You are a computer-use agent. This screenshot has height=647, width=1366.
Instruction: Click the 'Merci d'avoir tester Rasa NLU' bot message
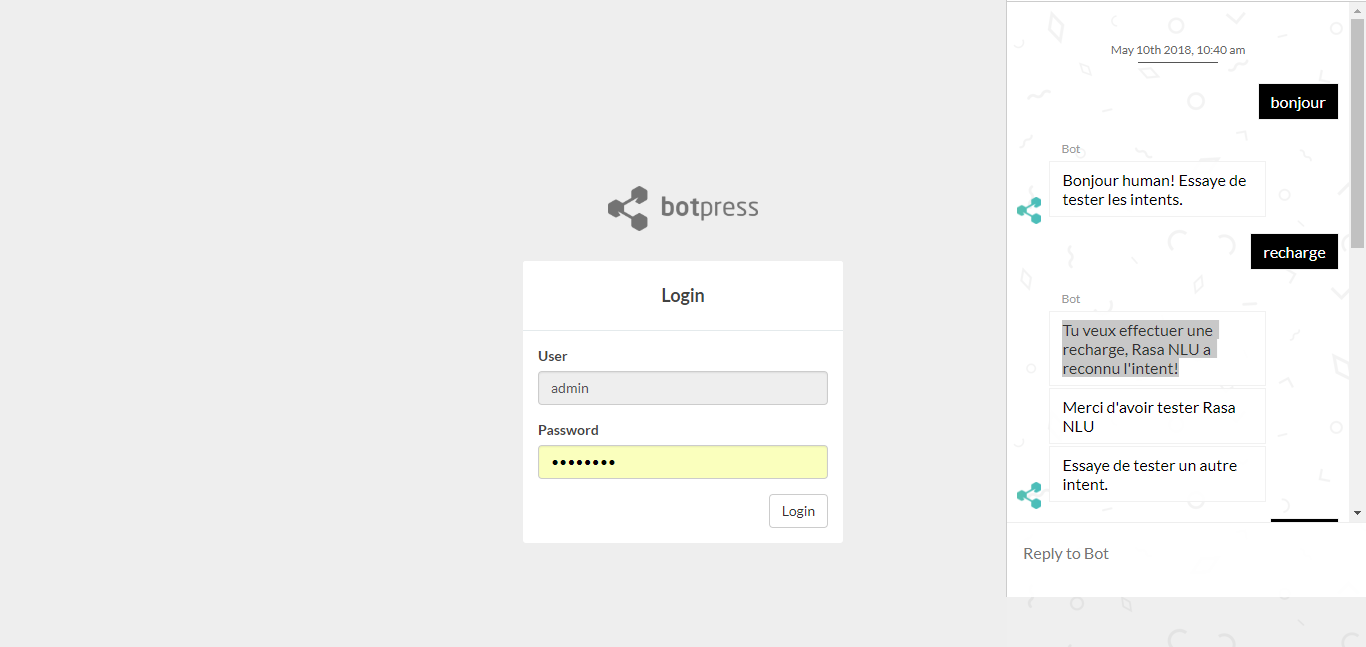(1150, 416)
